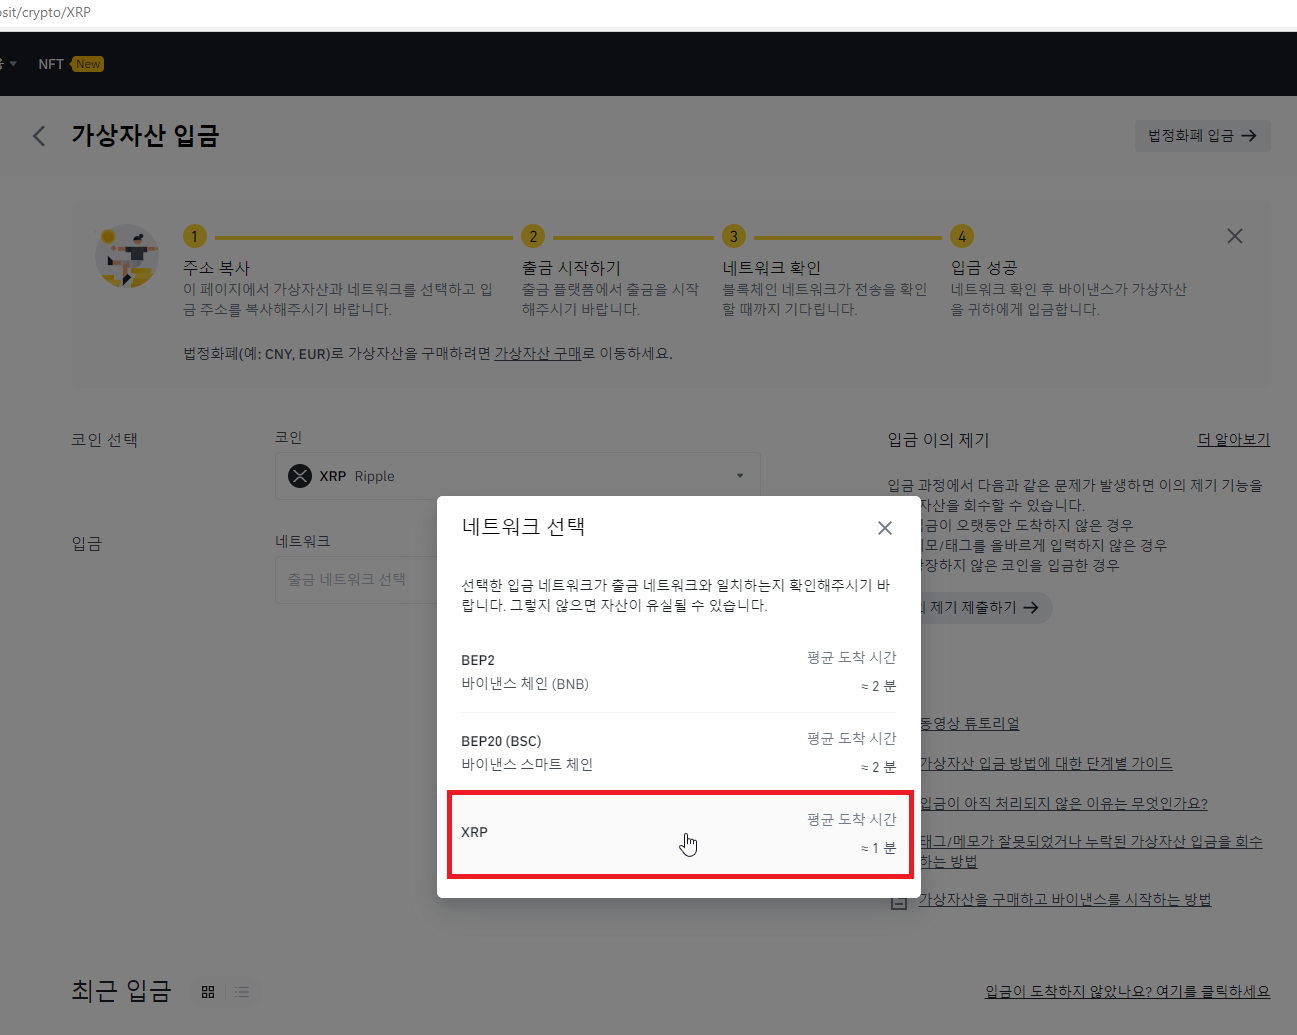Click the 바이낸스 스마트 체인 label
Screen dimensions: 1297x1035
(x=527, y=764)
